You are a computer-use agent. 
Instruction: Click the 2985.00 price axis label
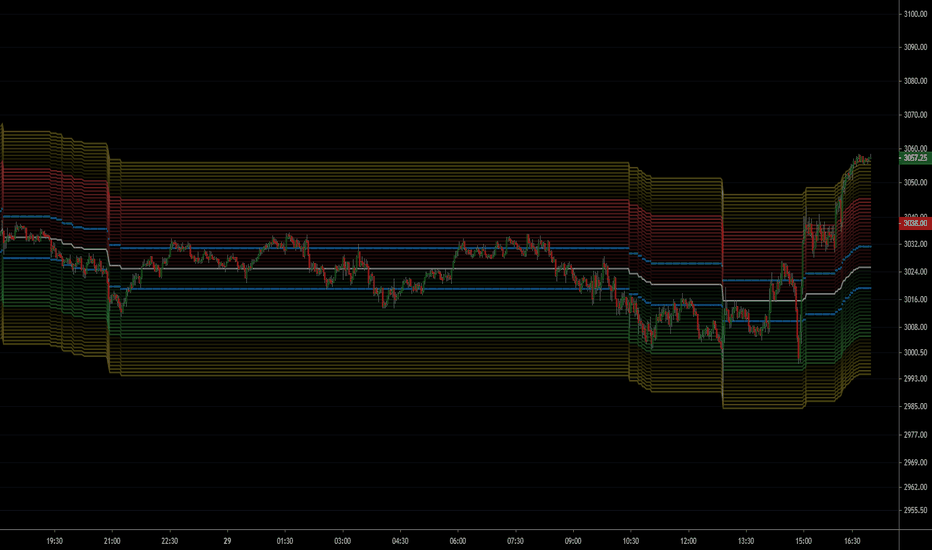pyautogui.click(x=915, y=406)
